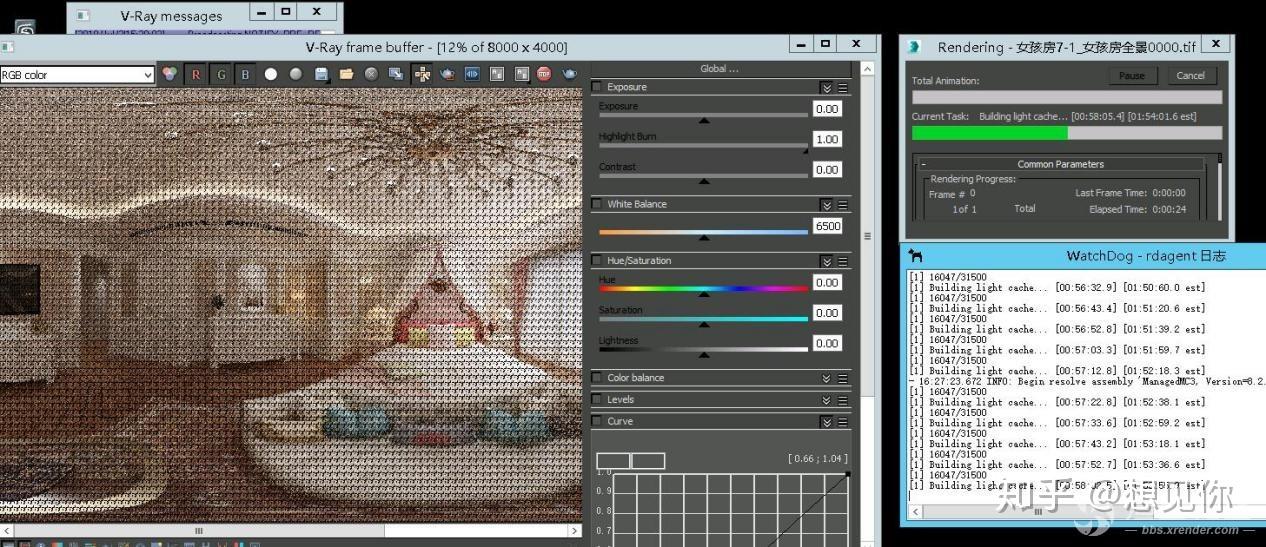Open Color balance options menu icon
Image resolution: width=1266 pixels, height=547 pixels.
coord(843,378)
